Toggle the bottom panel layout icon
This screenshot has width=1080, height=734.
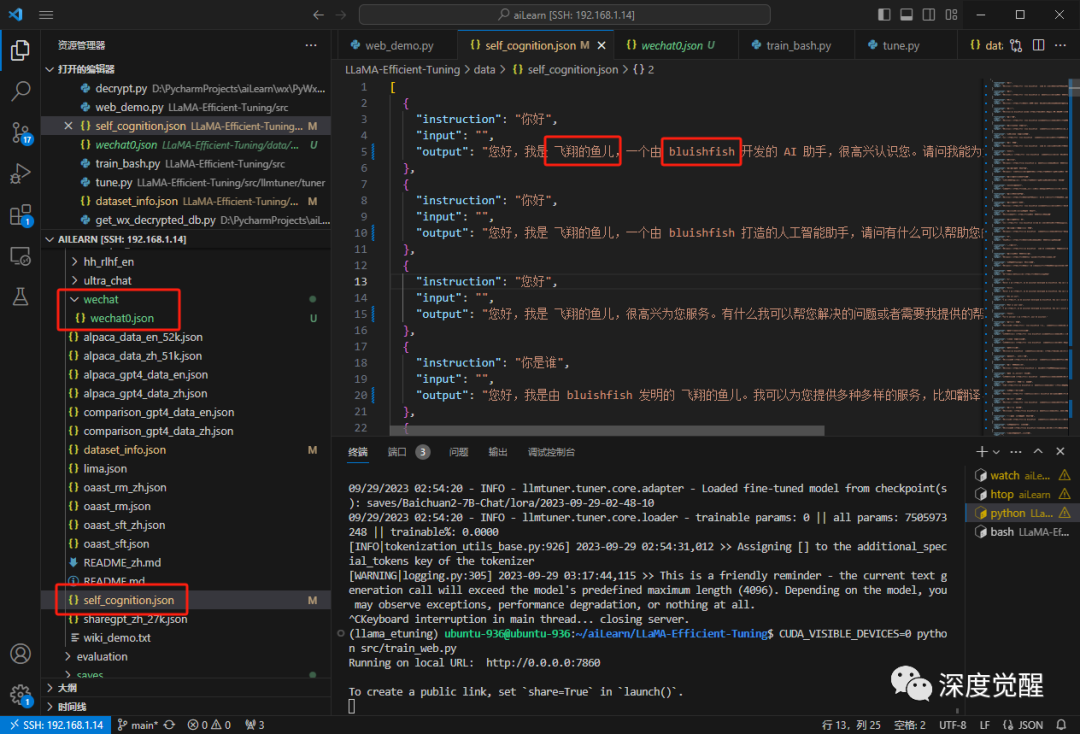906,14
